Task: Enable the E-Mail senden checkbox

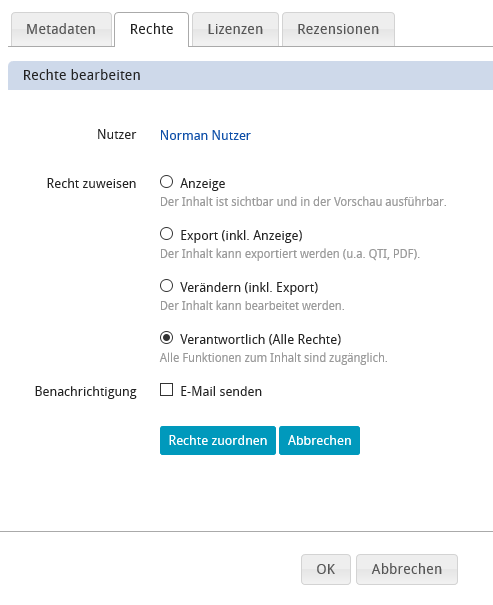Action: pos(166,390)
